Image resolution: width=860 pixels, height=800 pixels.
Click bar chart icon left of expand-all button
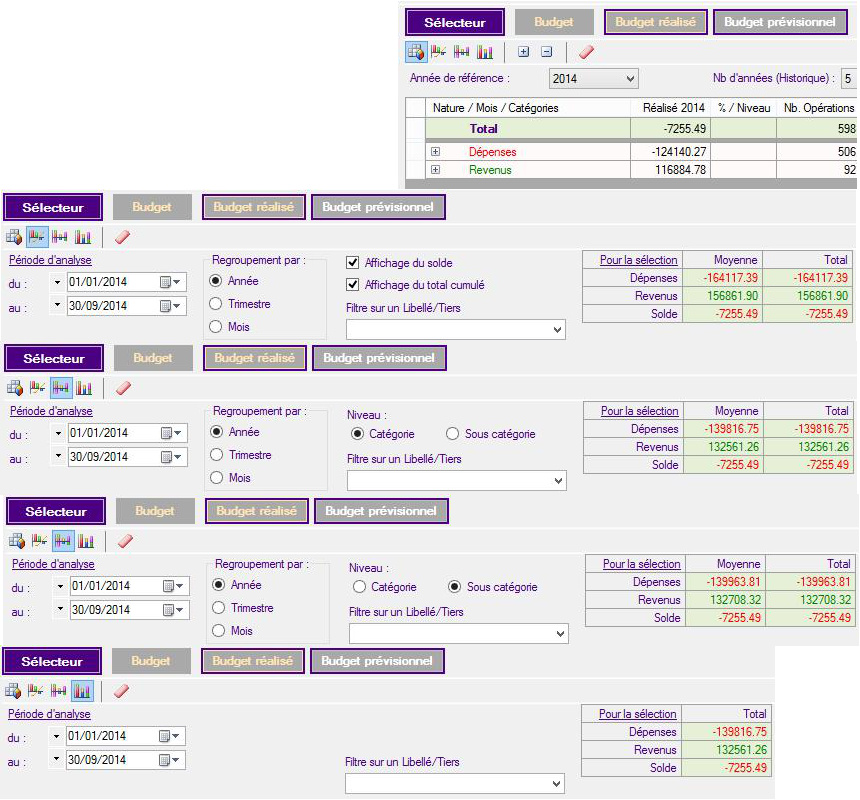tap(485, 52)
